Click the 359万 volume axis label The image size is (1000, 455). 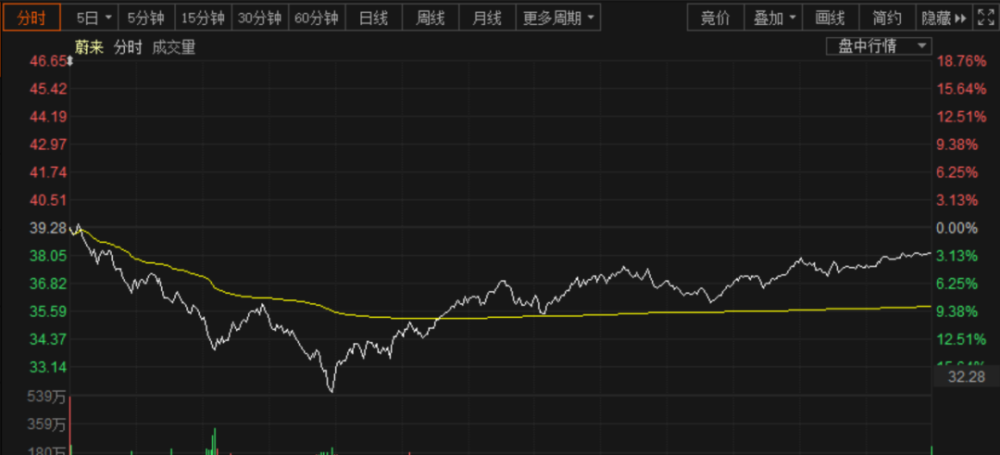click(x=47, y=425)
